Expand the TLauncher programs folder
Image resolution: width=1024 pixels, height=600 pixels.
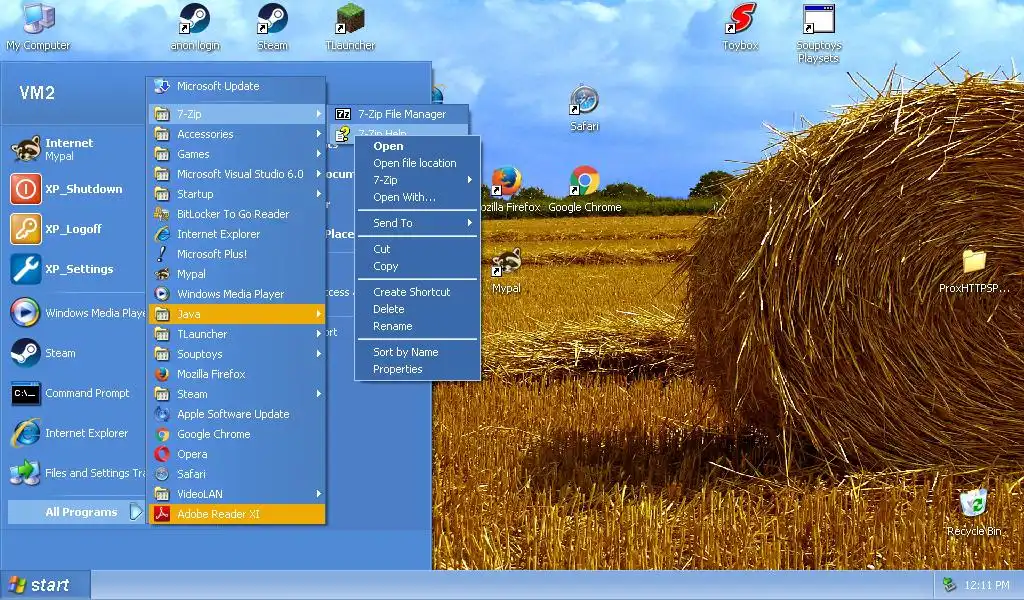pos(236,334)
